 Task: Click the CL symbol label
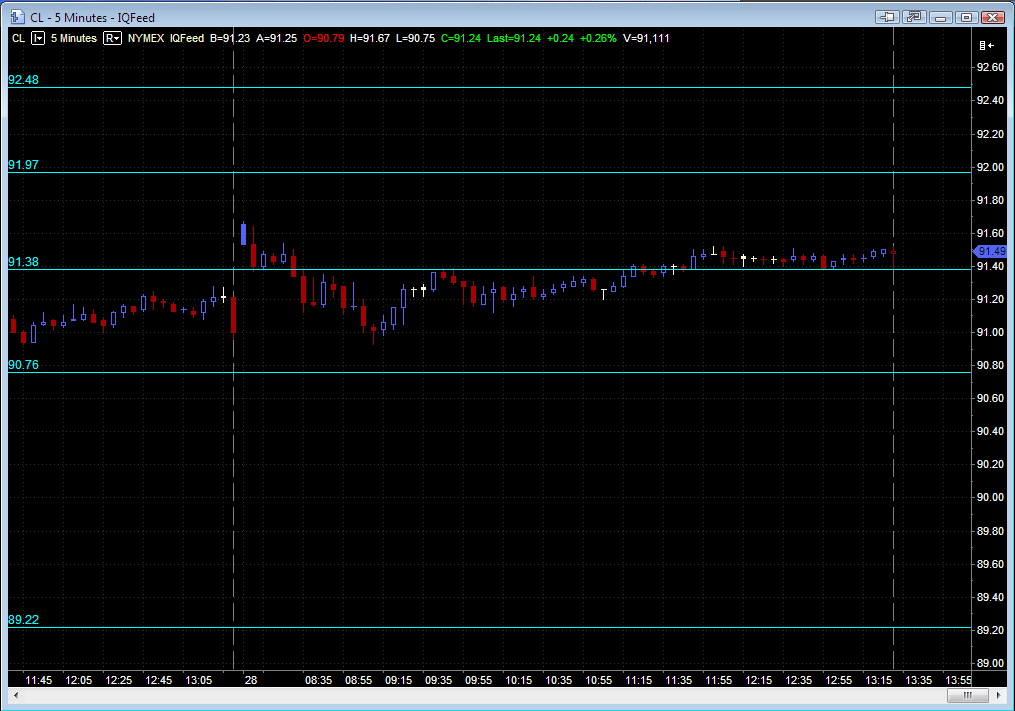click(x=18, y=38)
